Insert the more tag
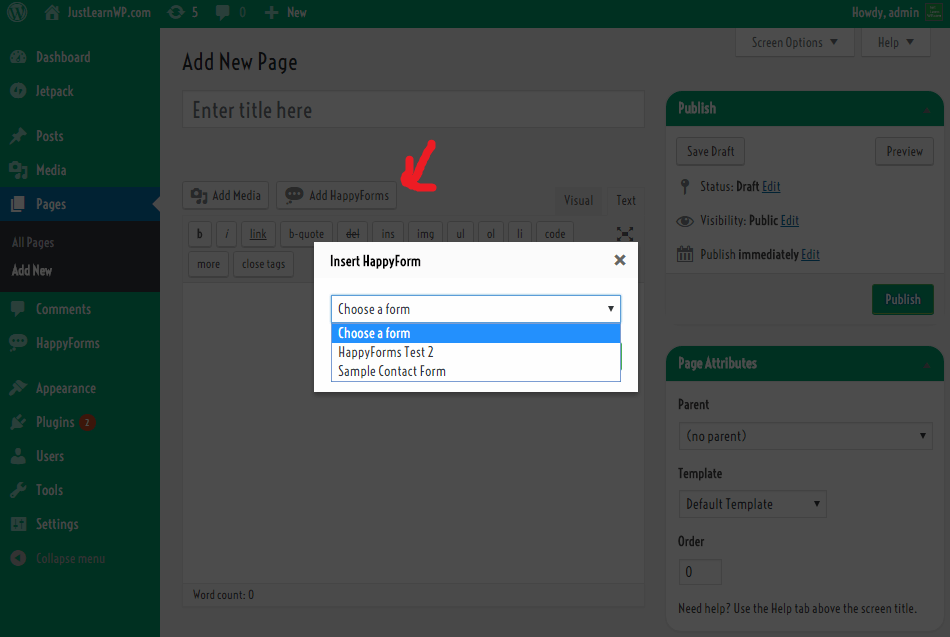The height and width of the screenshot is (637, 950). (x=208, y=264)
